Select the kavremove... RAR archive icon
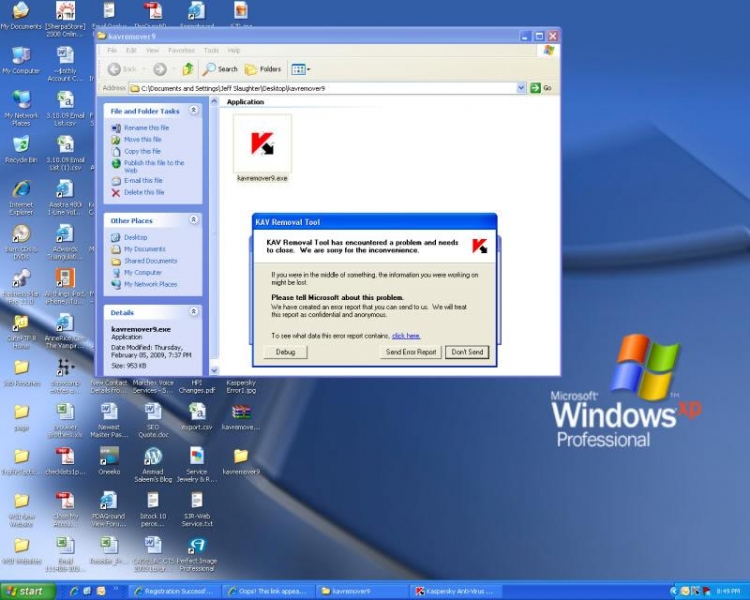 tap(241, 417)
